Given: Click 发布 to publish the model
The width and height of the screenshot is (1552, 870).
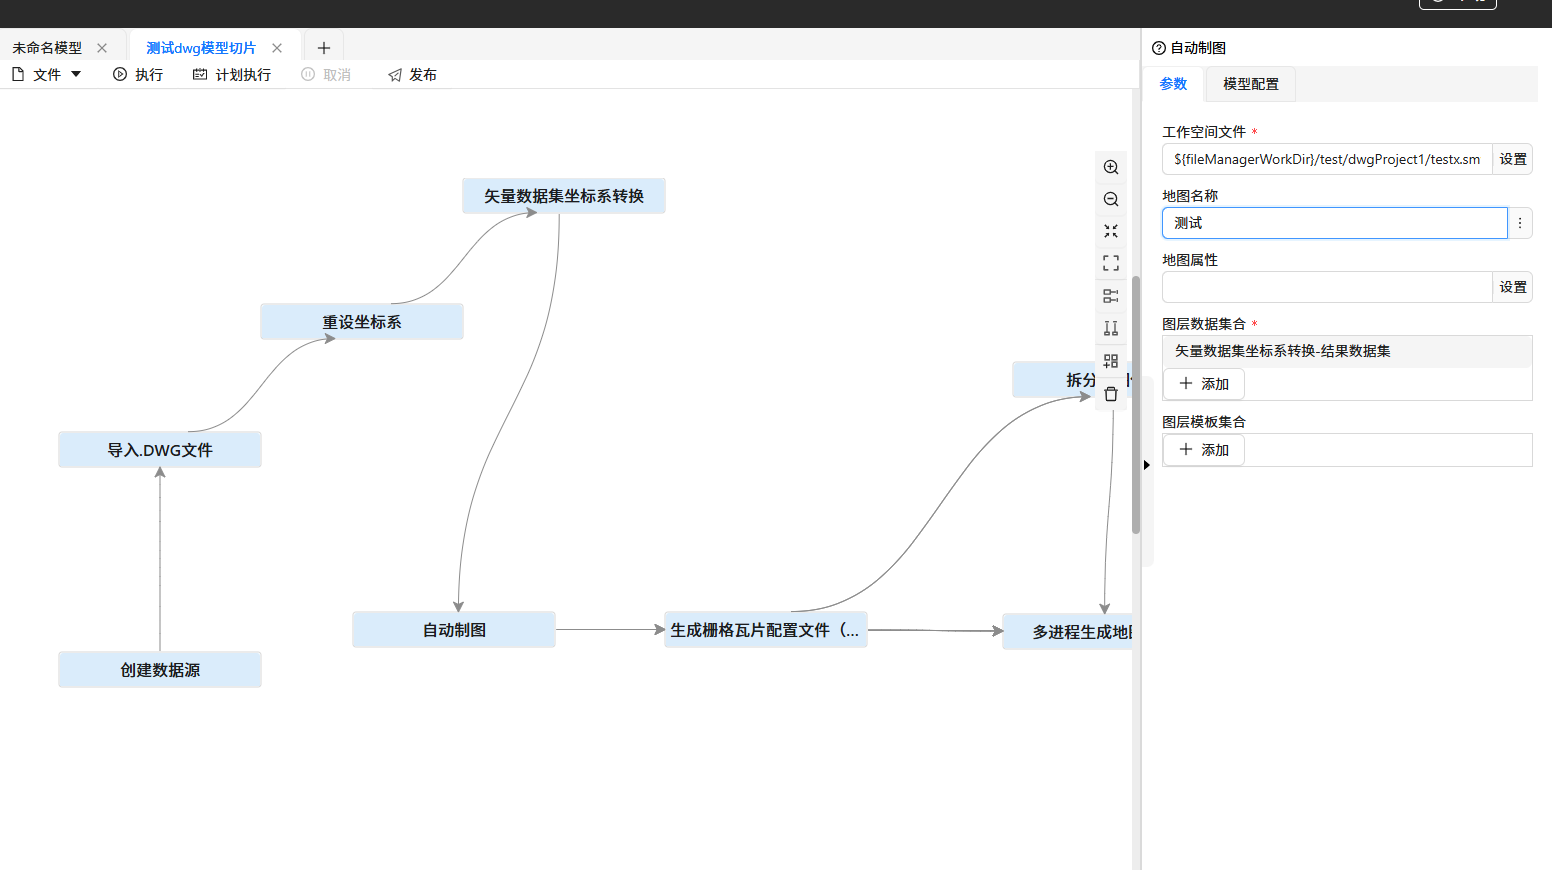Looking at the screenshot, I should [x=412, y=75].
